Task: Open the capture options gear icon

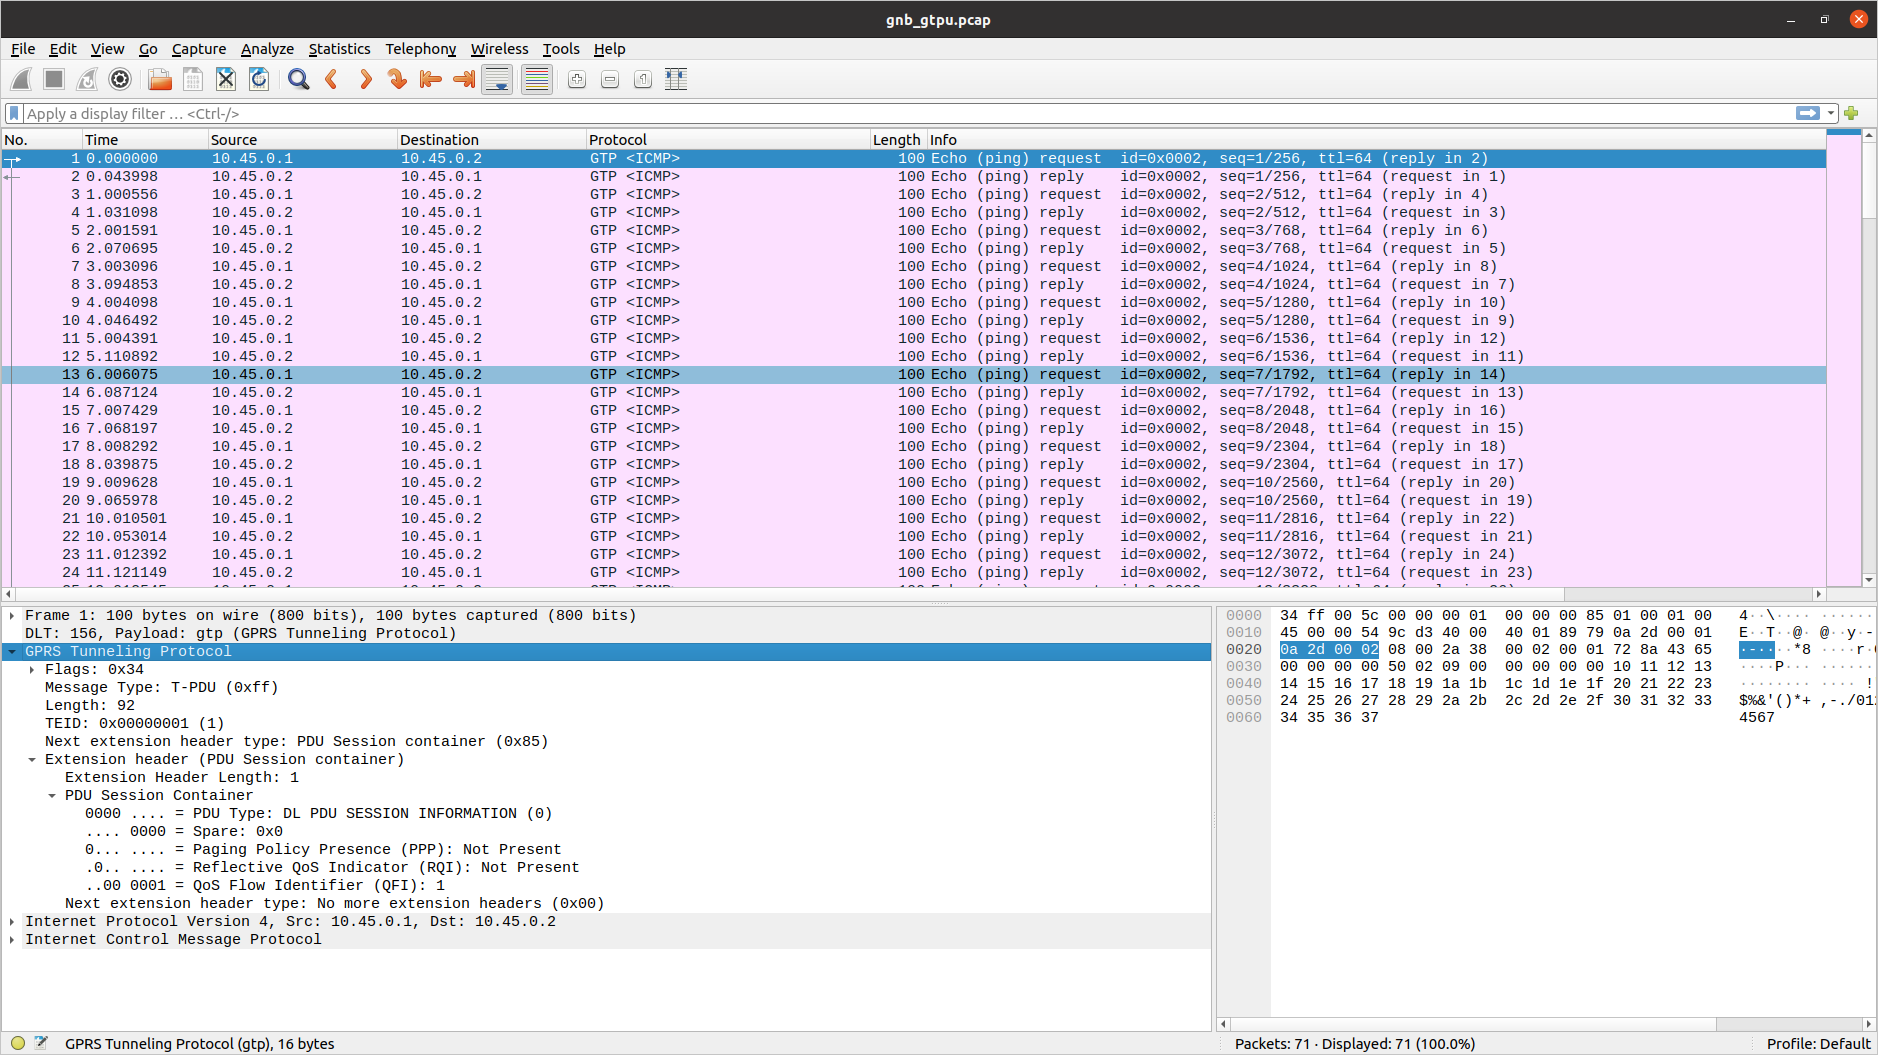Action: click(x=120, y=80)
